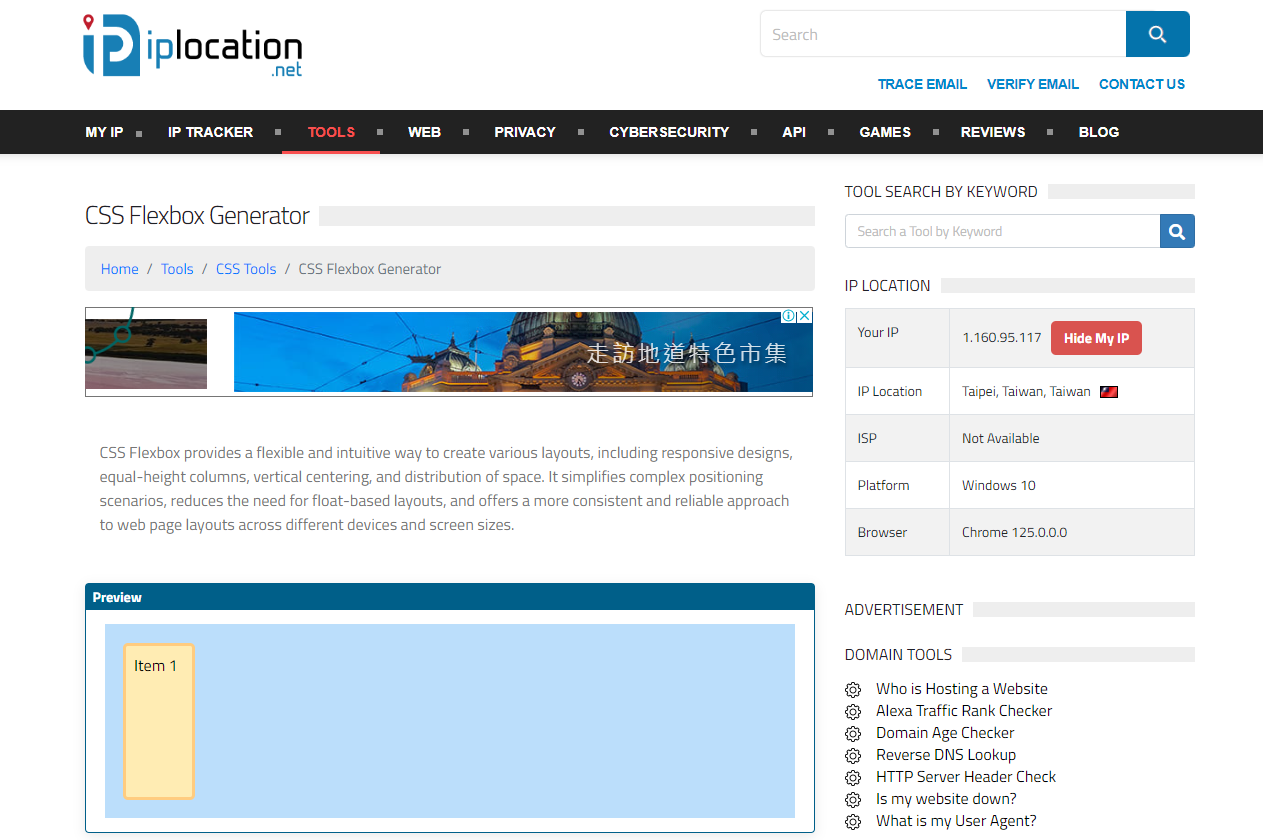Click the ad info icon on the banner
The height and width of the screenshot is (840, 1263).
tap(789, 316)
